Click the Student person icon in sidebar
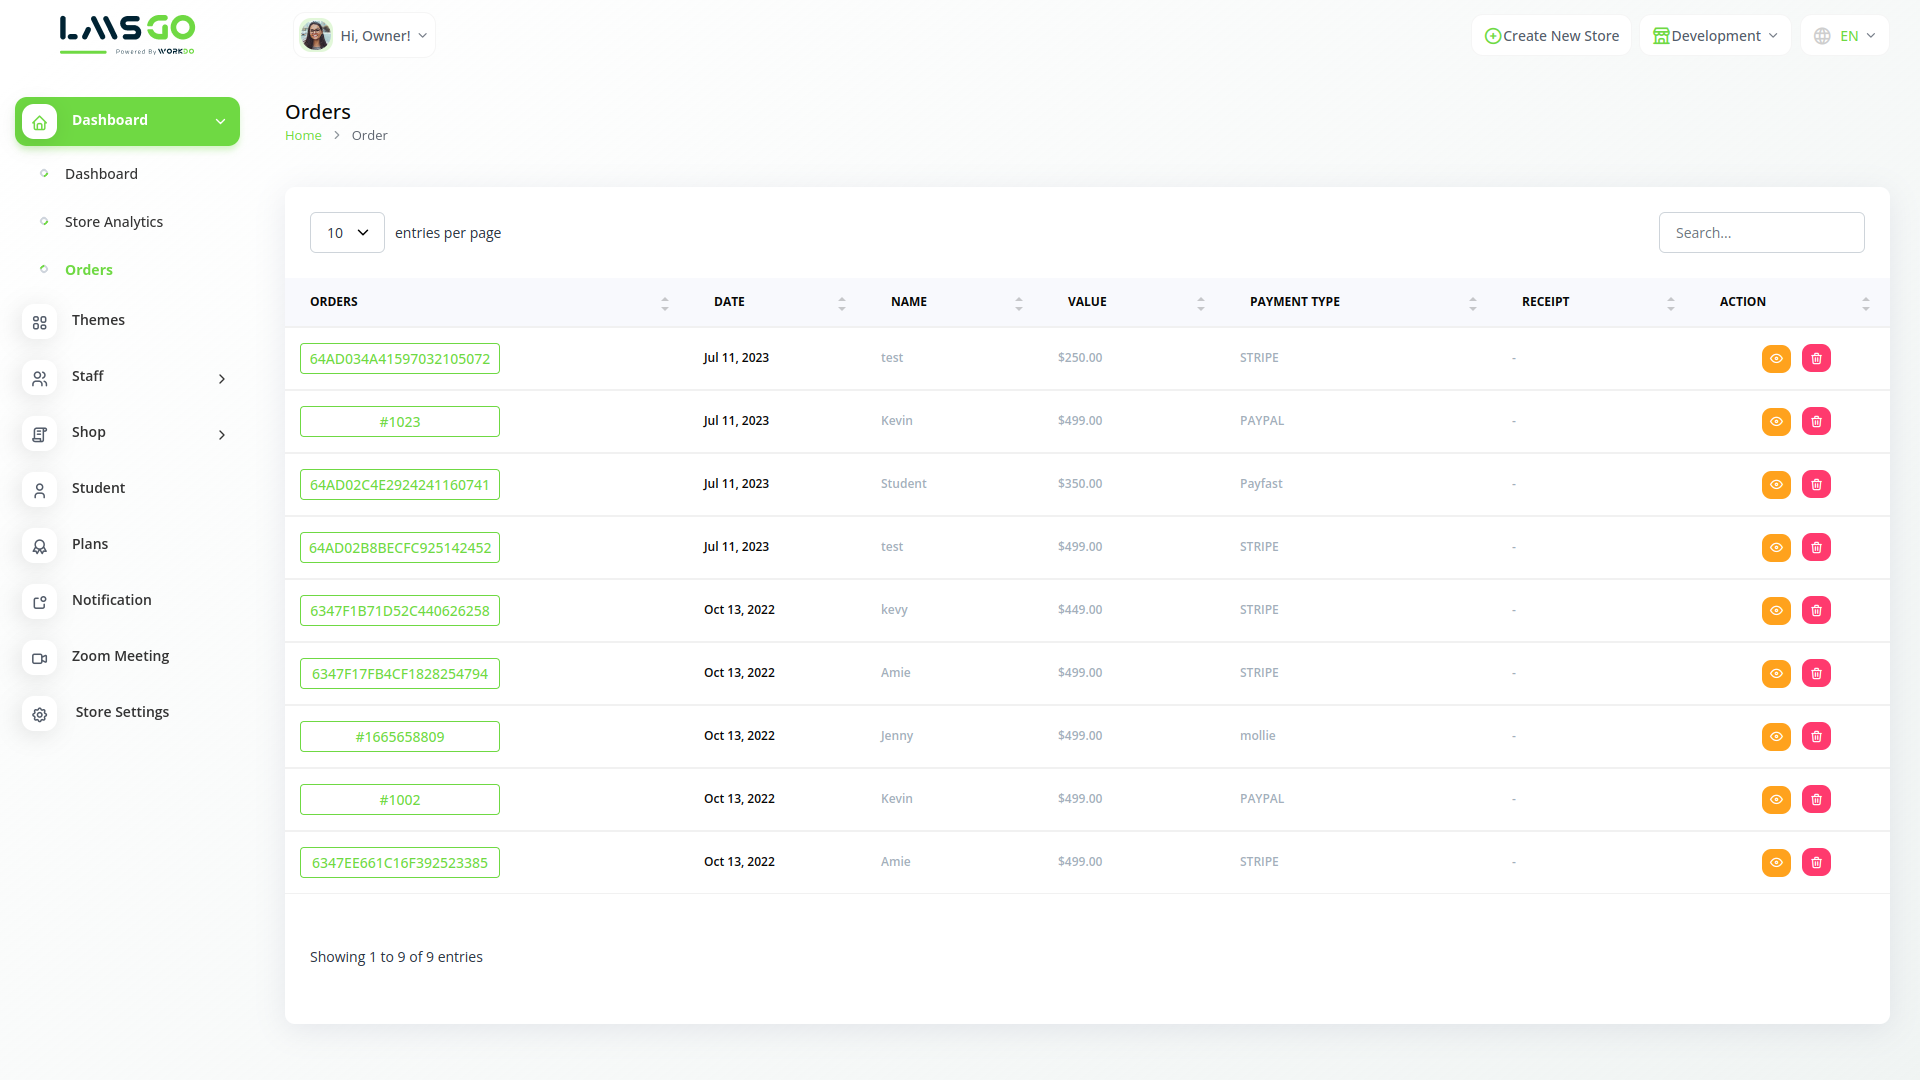Viewport: 1920px width, 1080px height. (x=39, y=490)
